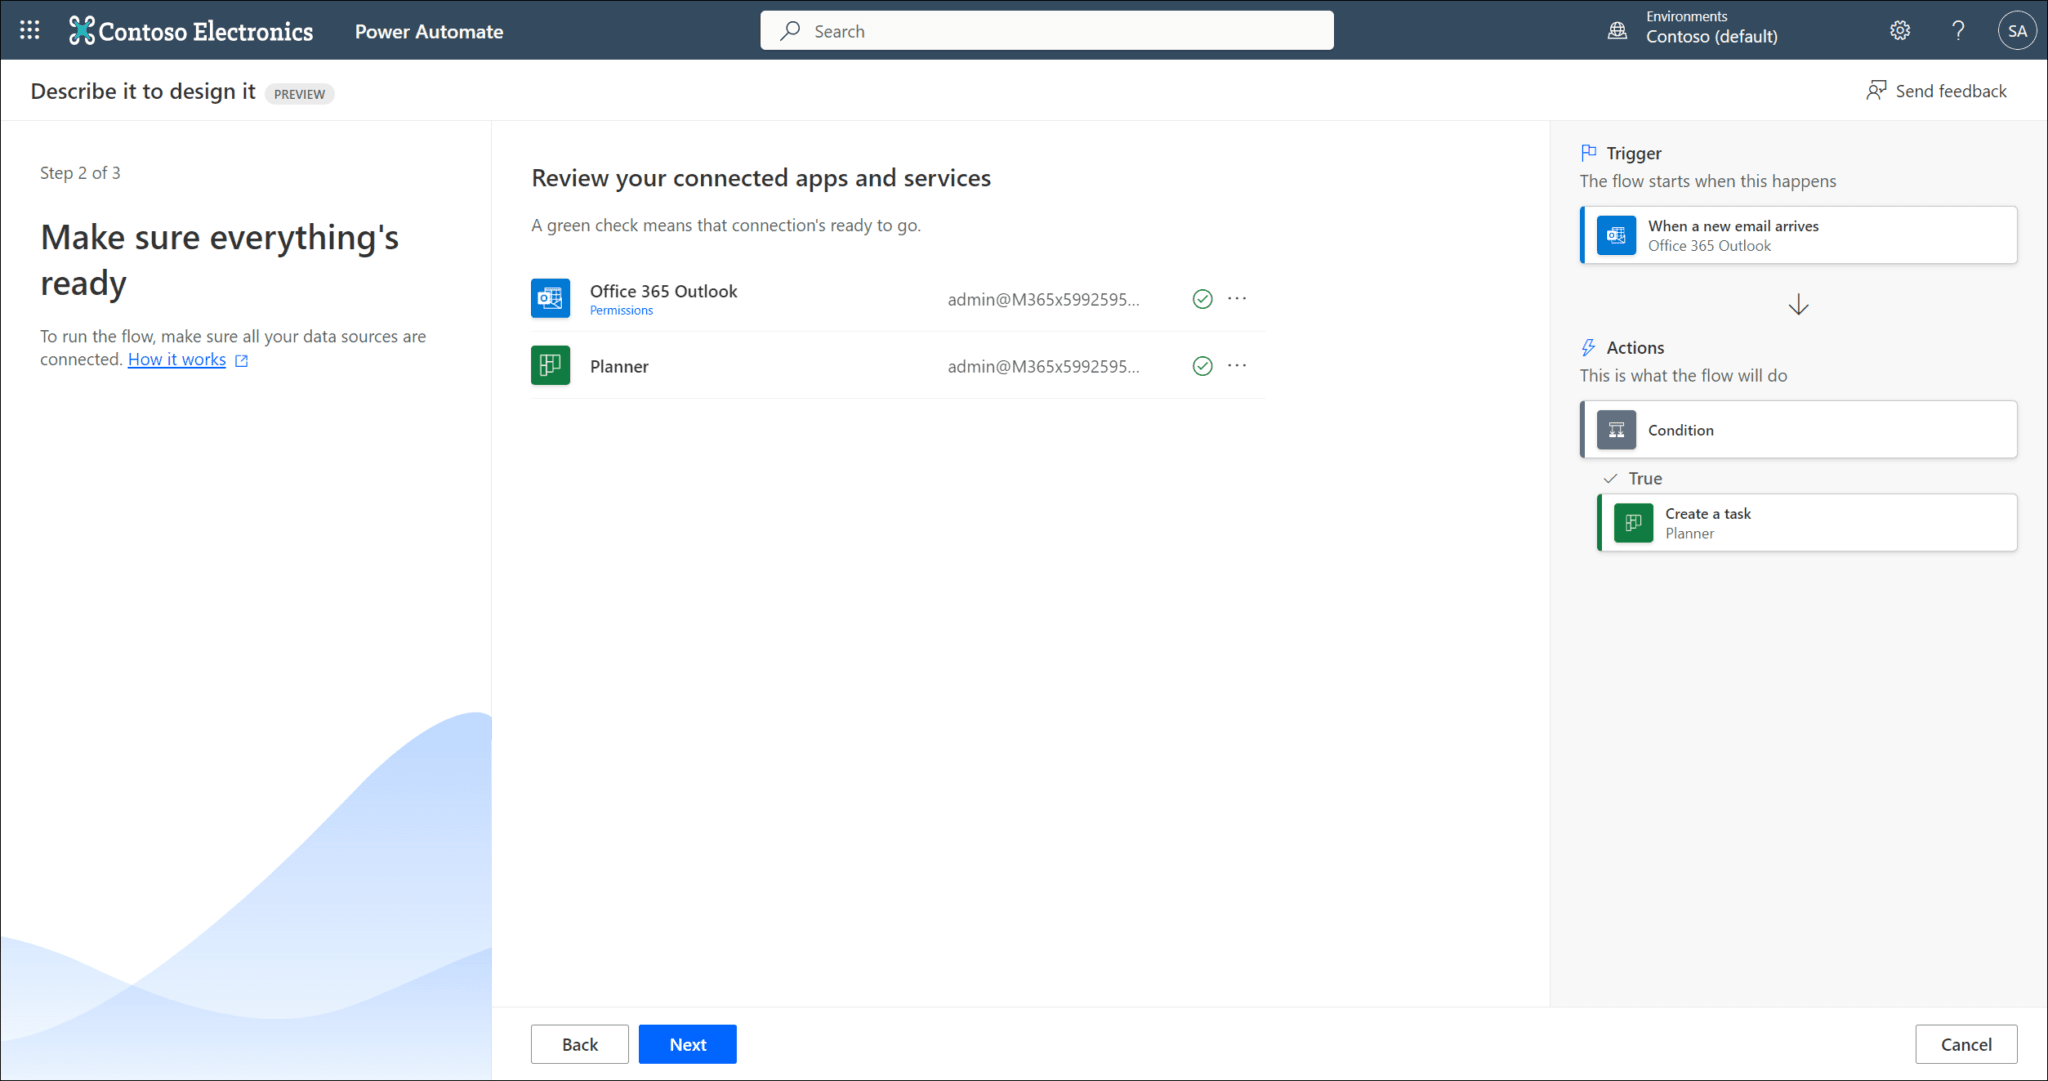
Task: Open more options for Planner connection
Action: pyautogui.click(x=1237, y=365)
